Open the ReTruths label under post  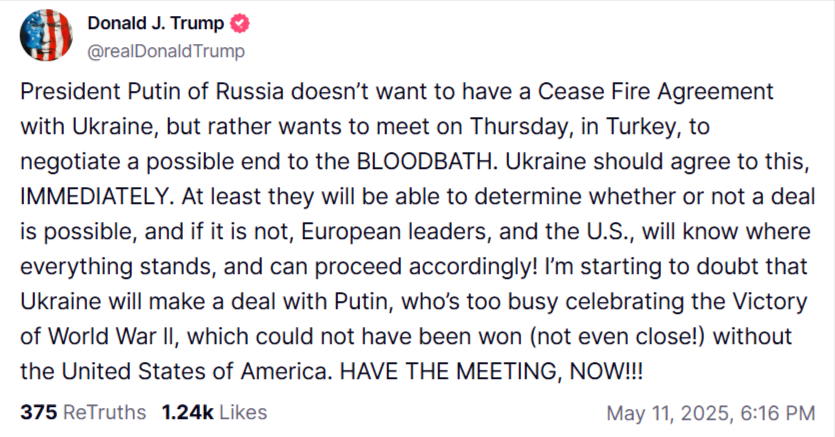point(104,413)
